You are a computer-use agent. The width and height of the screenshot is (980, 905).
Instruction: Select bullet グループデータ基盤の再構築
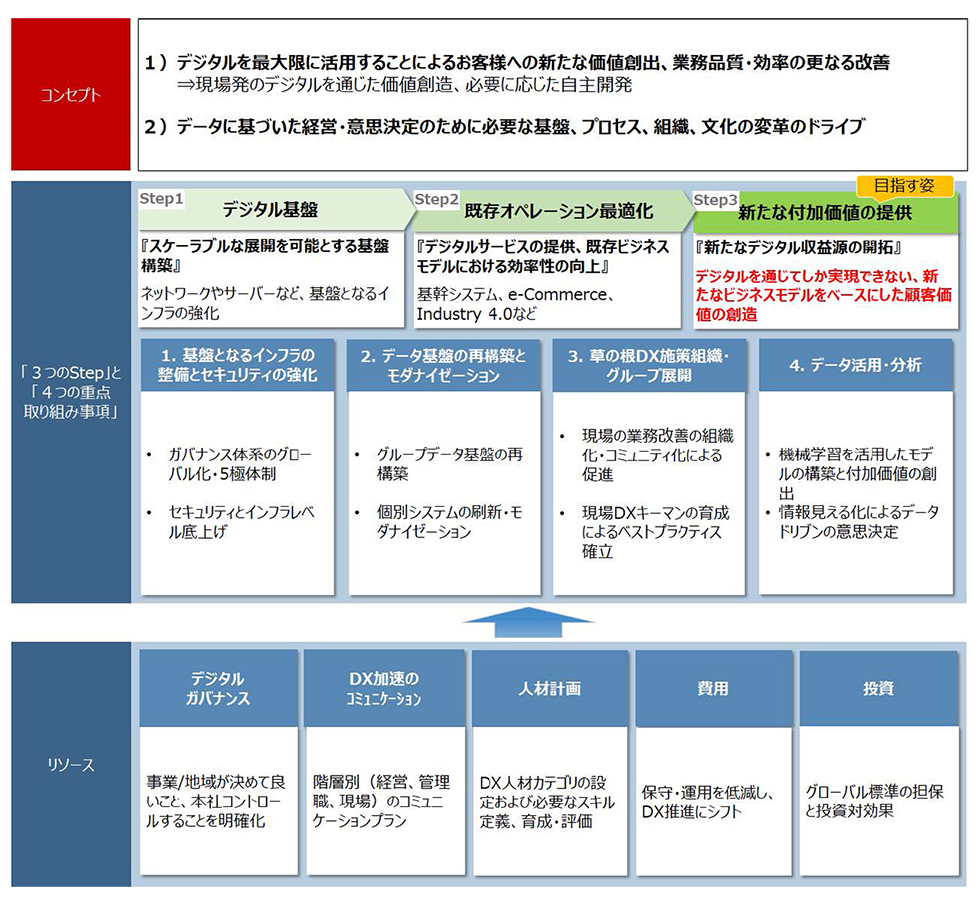pos(449,464)
